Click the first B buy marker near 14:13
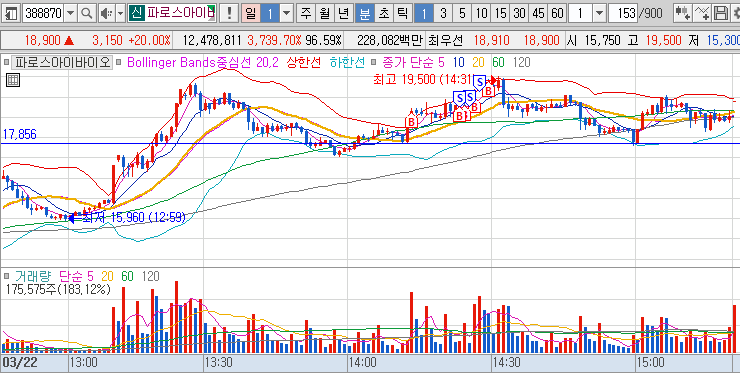The image size is (740, 373). pyautogui.click(x=412, y=121)
